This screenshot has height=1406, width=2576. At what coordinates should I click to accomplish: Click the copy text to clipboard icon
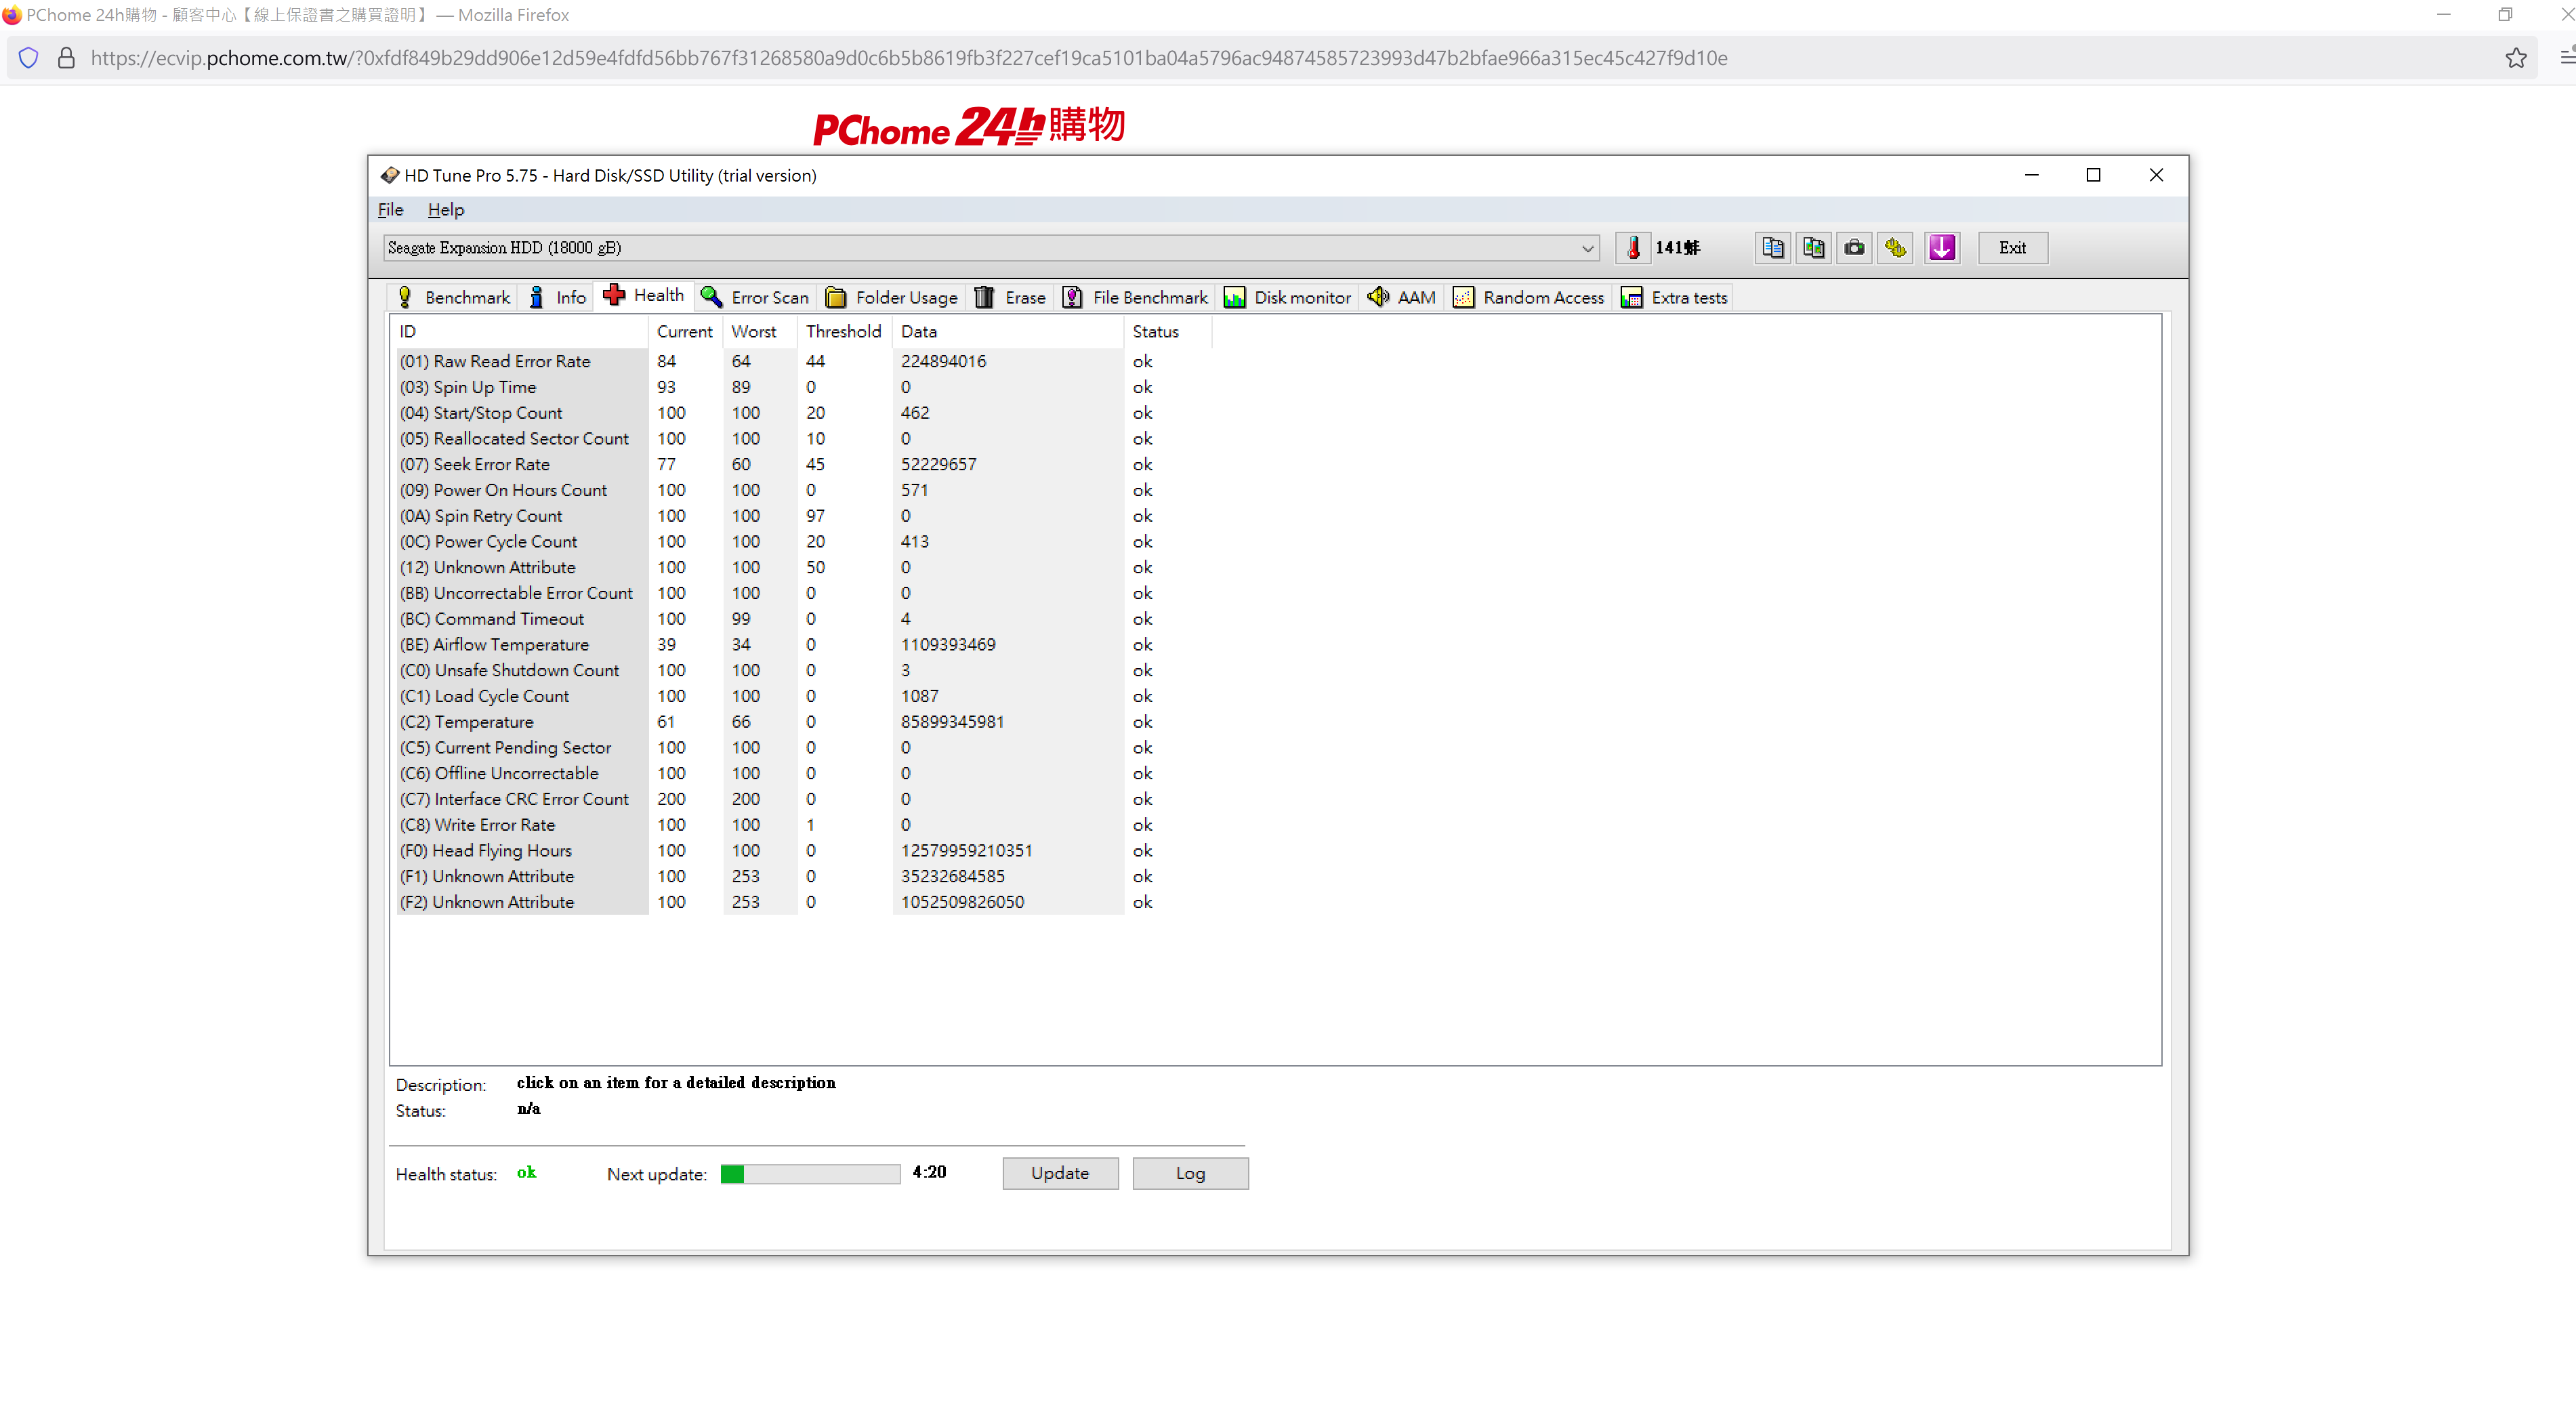[1772, 247]
